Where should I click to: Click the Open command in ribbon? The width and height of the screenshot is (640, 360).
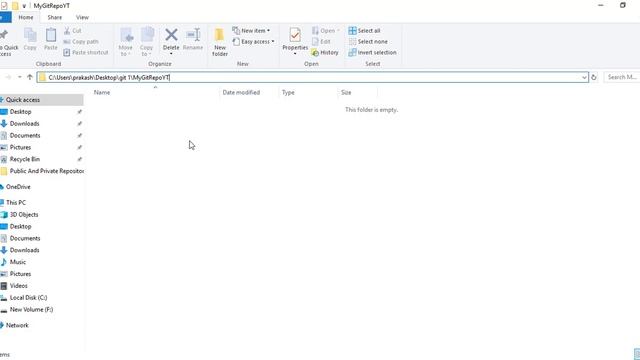point(326,31)
